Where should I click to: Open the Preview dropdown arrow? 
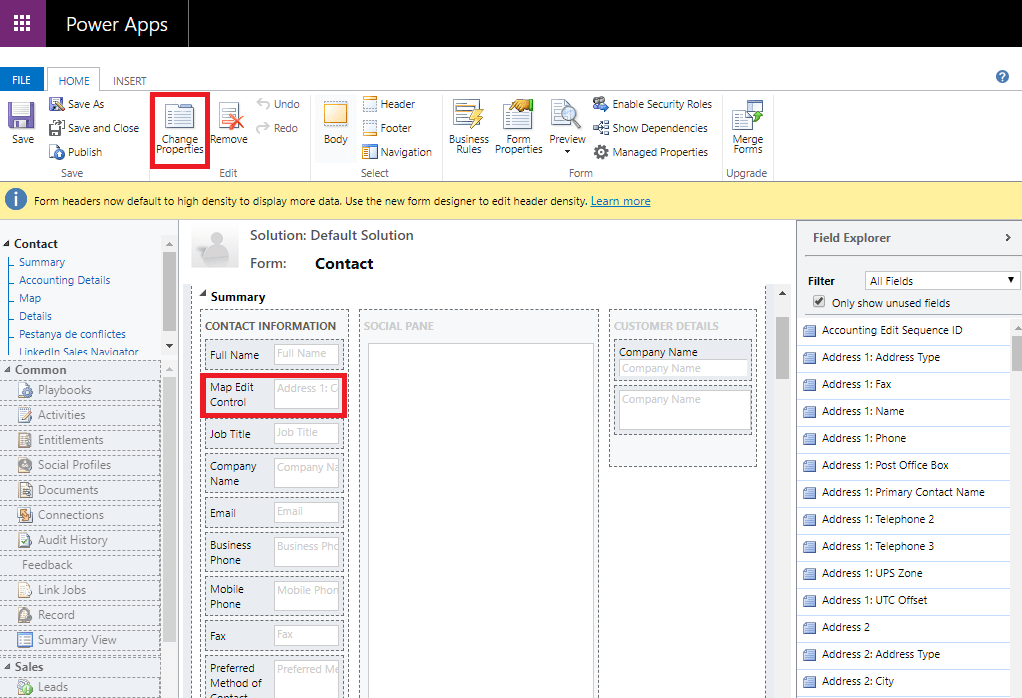pyautogui.click(x=567, y=152)
